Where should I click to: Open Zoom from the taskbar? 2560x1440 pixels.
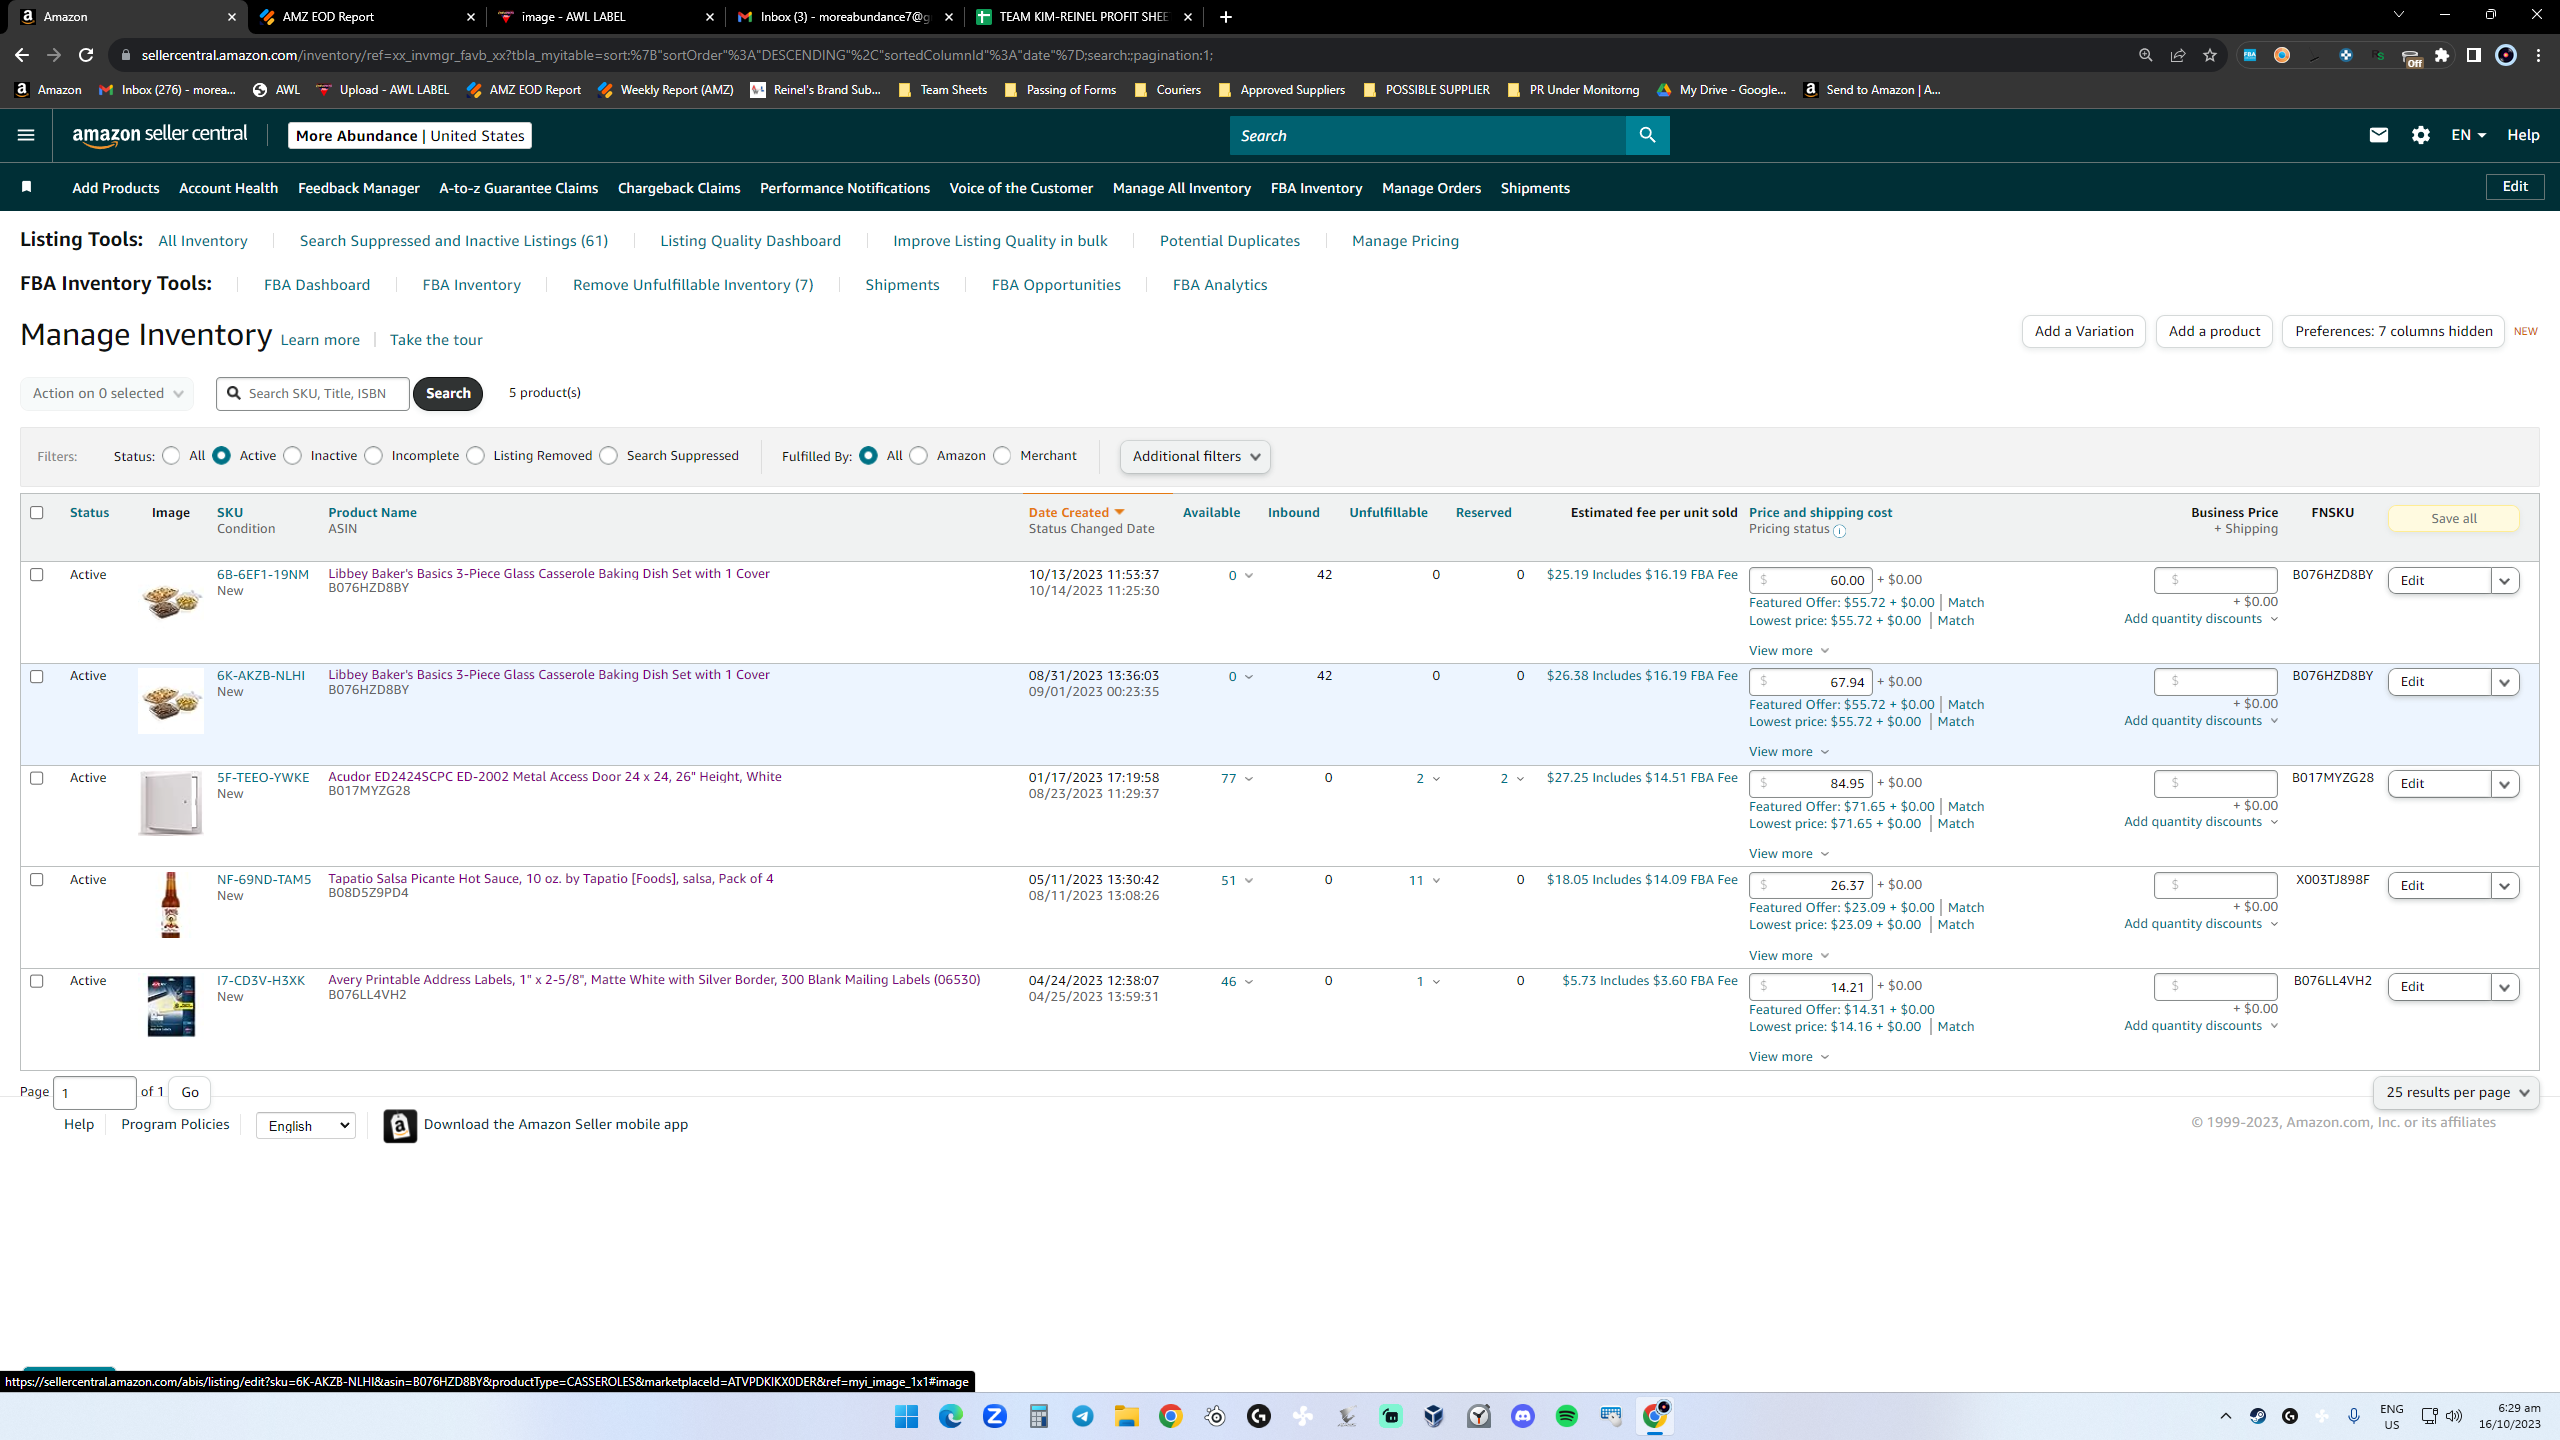click(x=995, y=1416)
